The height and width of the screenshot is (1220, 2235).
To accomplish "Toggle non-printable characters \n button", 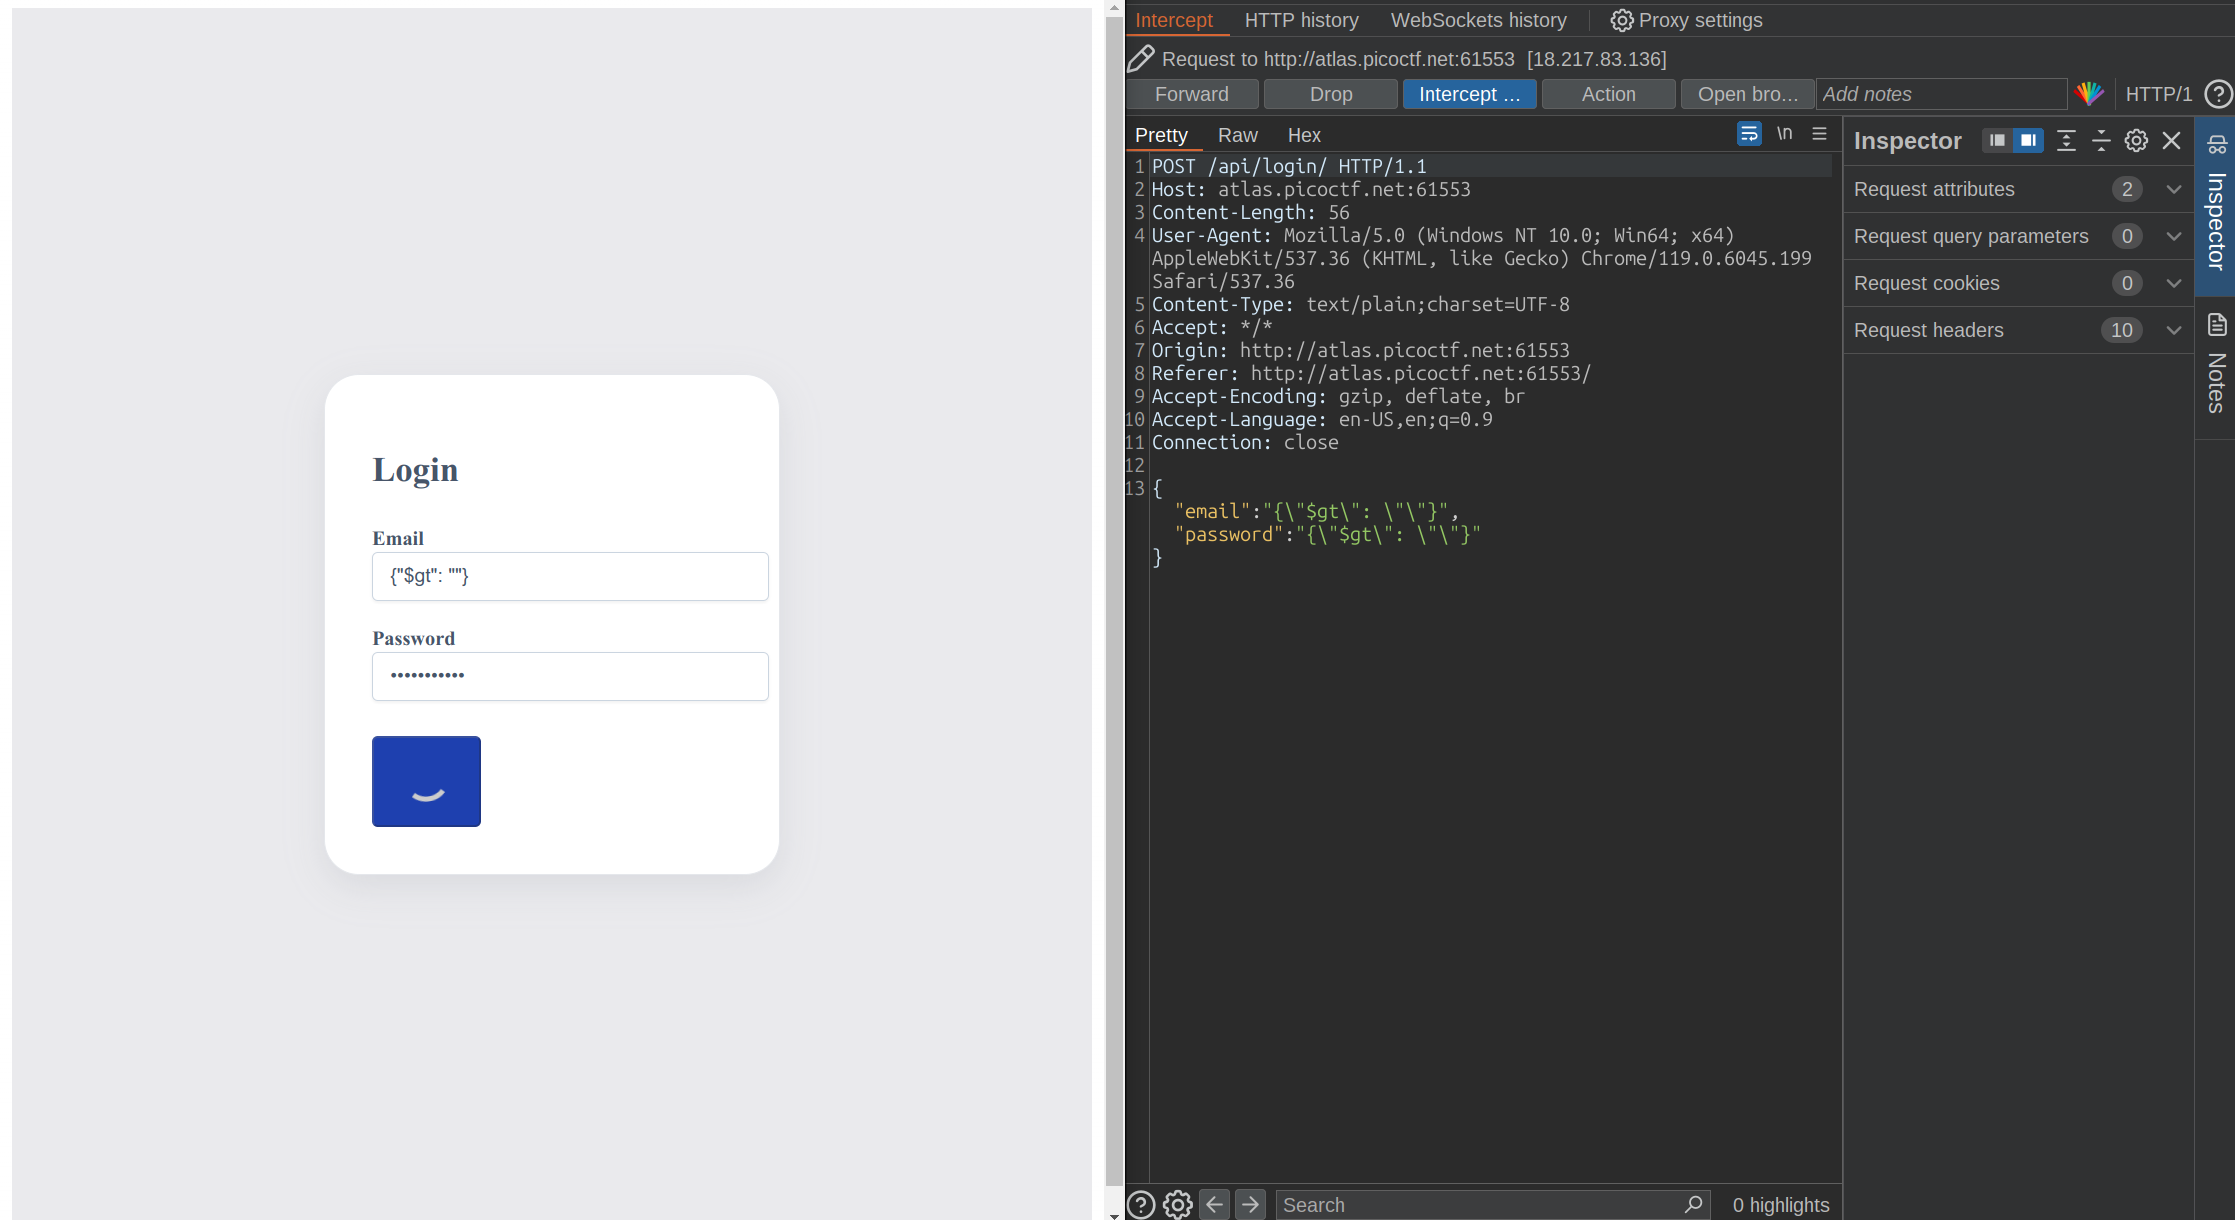I will coord(1785,134).
